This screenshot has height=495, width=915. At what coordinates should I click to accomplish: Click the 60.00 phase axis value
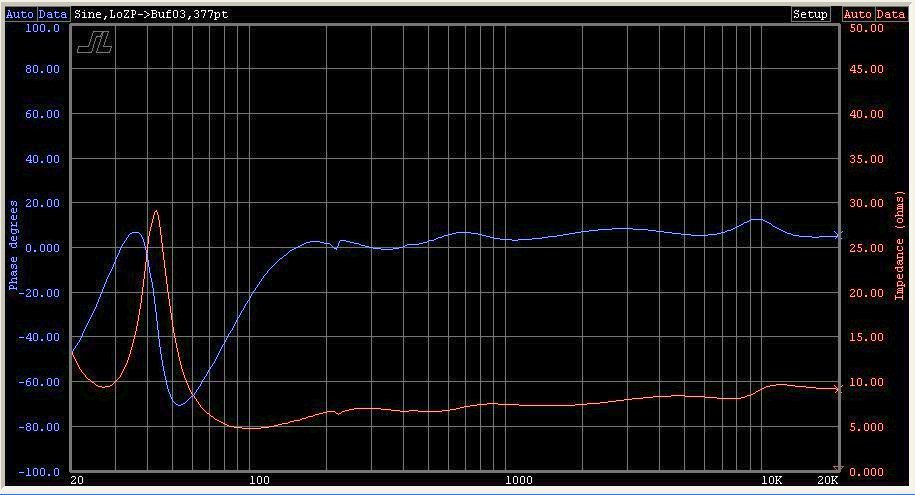(43, 114)
